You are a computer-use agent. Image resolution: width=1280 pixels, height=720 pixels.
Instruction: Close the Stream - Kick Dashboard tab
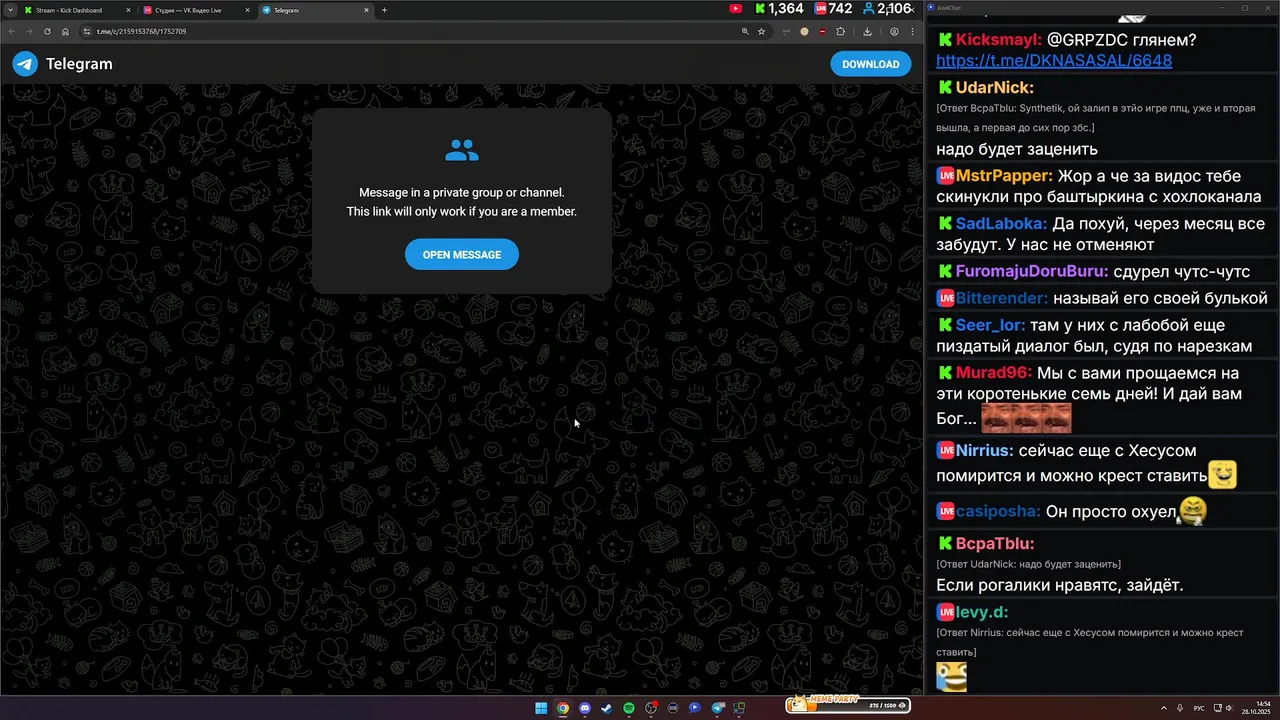(x=128, y=10)
